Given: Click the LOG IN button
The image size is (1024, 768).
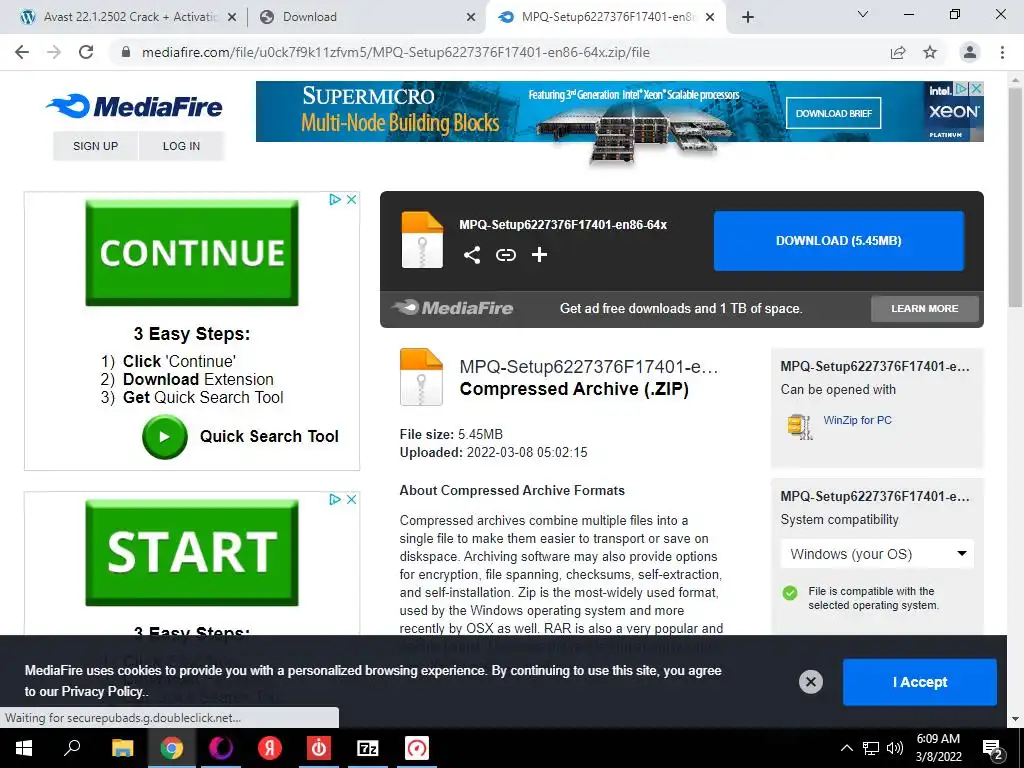Looking at the screenshot, I should pos(182,146).
